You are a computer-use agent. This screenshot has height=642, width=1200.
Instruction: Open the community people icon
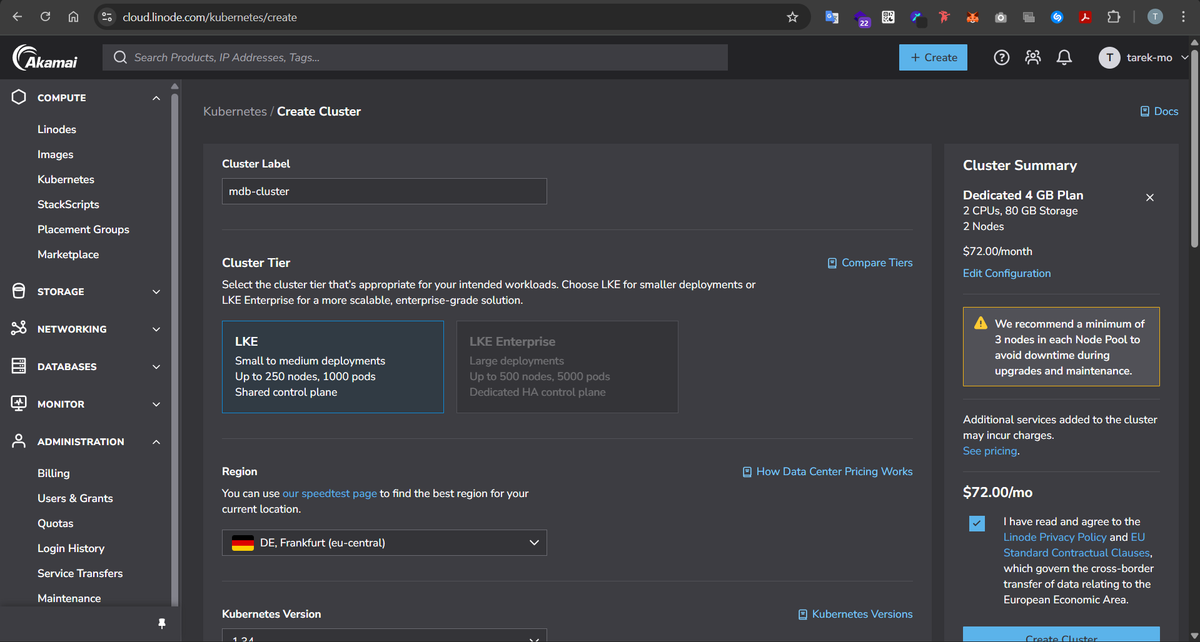pyautogui.click(x=1033, y=58)
